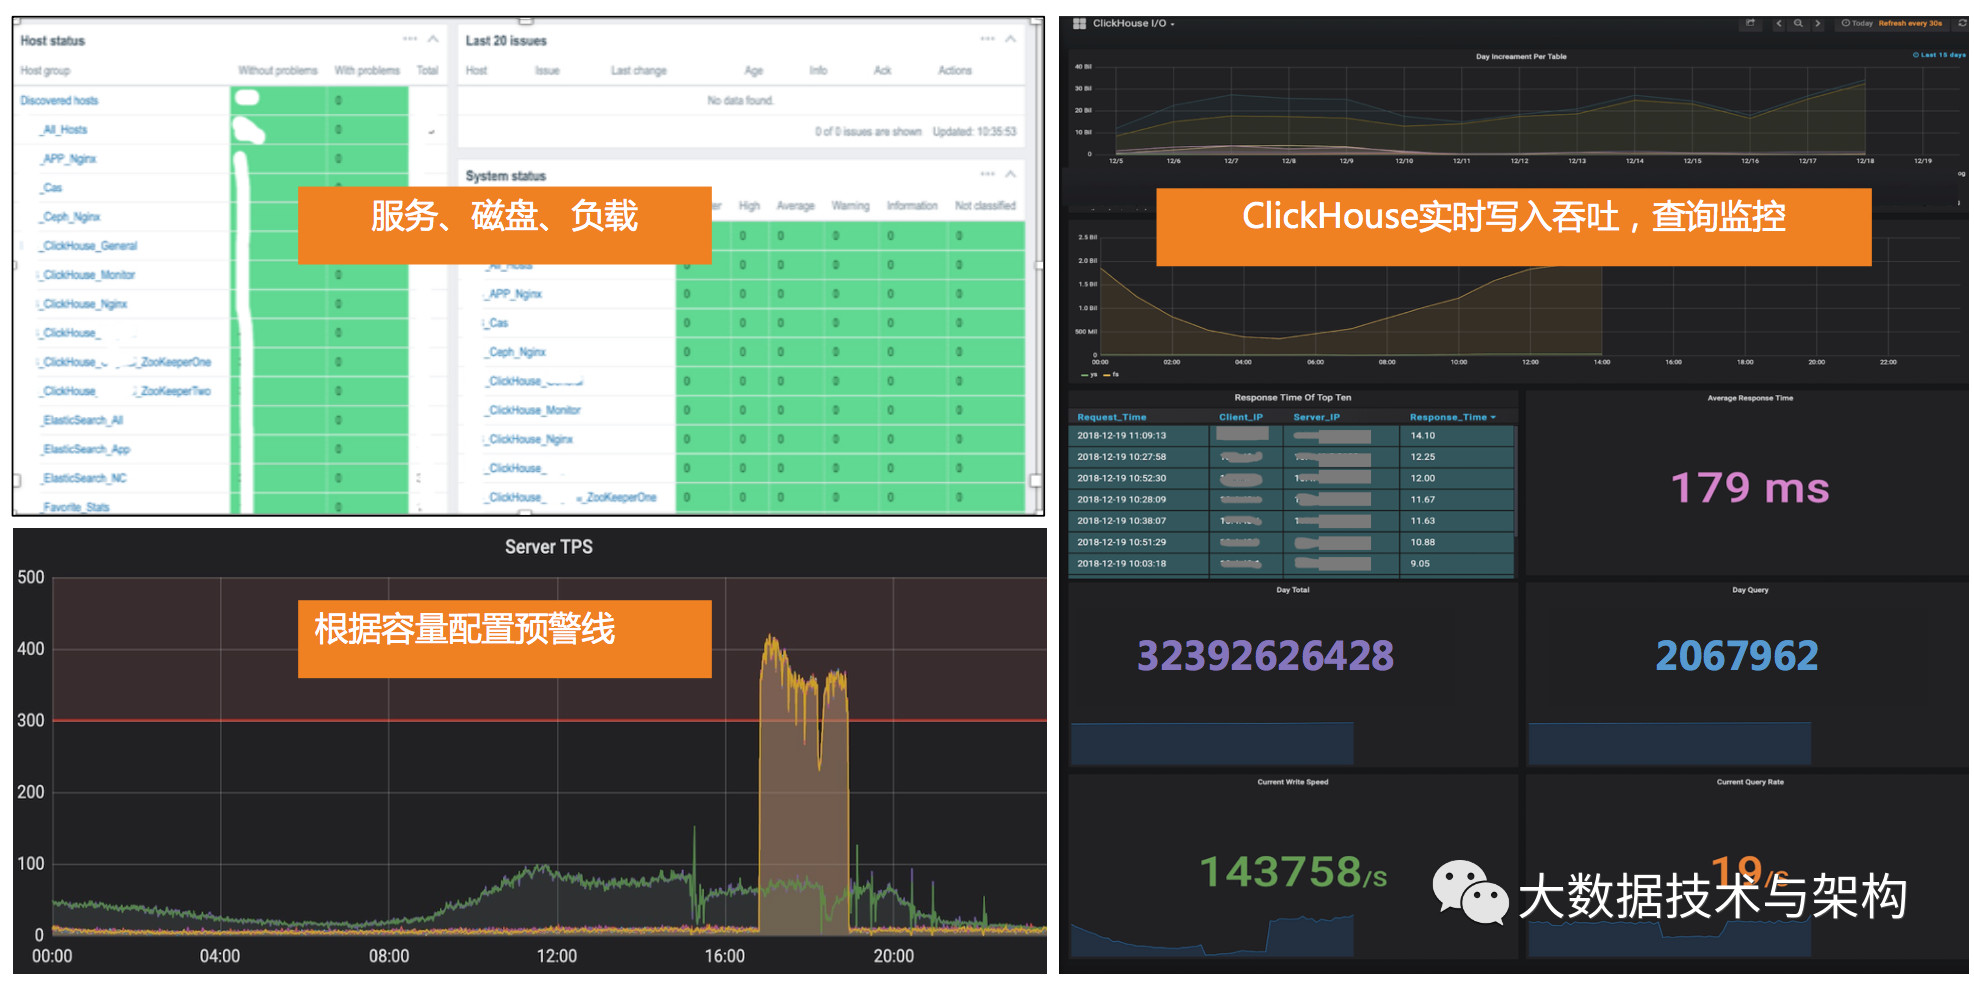Image resolution: width=1974 pixels, height=984 pixels.
Task: Open the Server TPS panel title
Action: (x=548, y=547)
